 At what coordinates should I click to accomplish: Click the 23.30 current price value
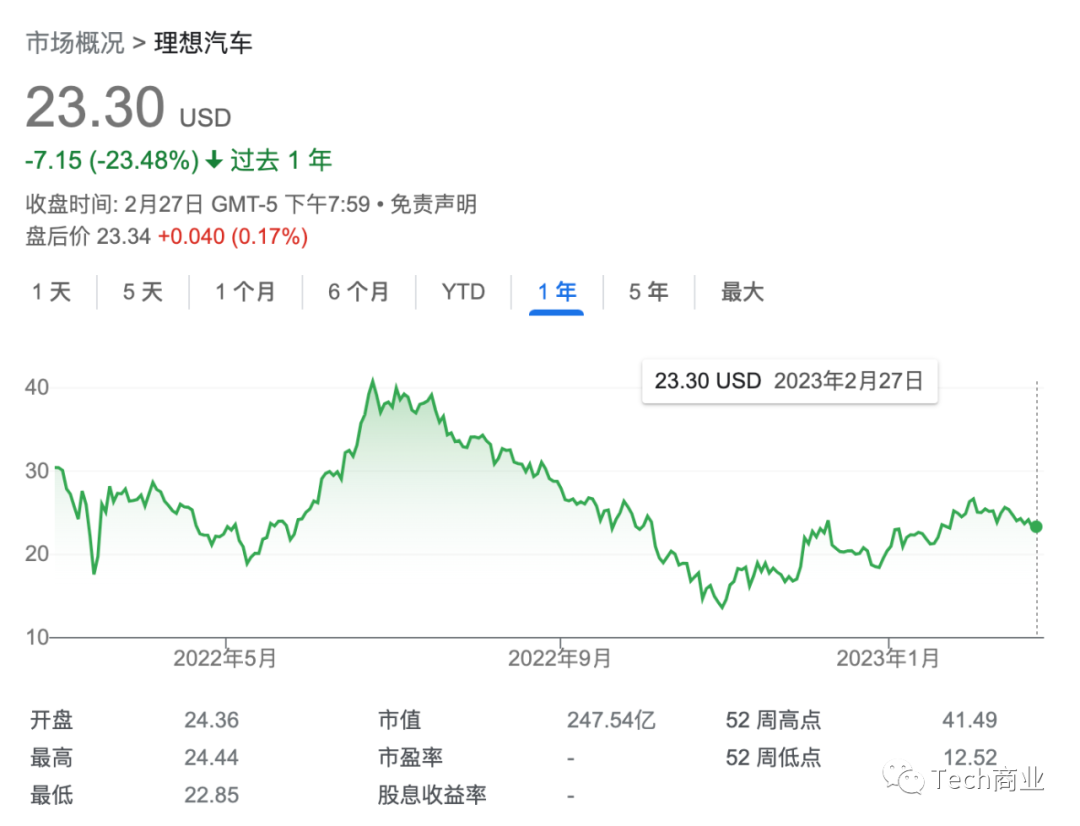[x=95, y=107]
